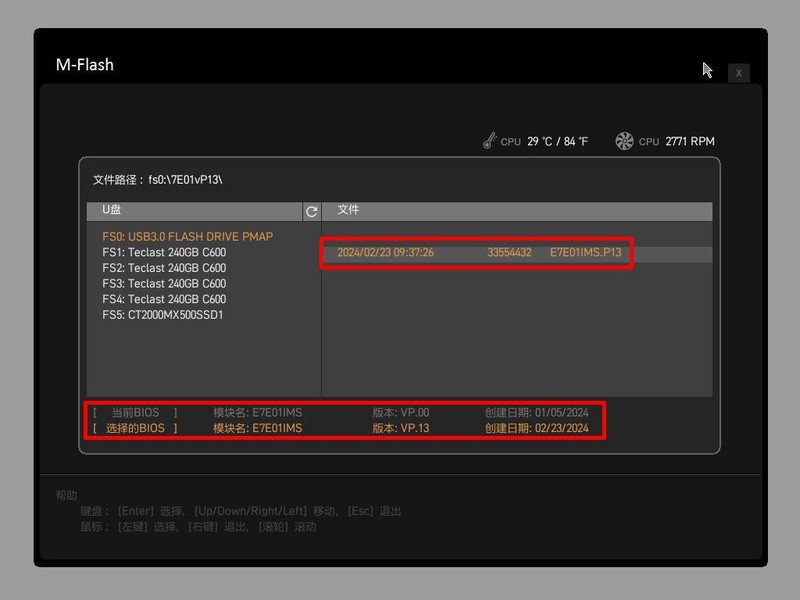The width and height of the screenshot is (800, 600).
Task: Choose the E7E01IMS.P13 BIOS file
Action: coord(585,253)
